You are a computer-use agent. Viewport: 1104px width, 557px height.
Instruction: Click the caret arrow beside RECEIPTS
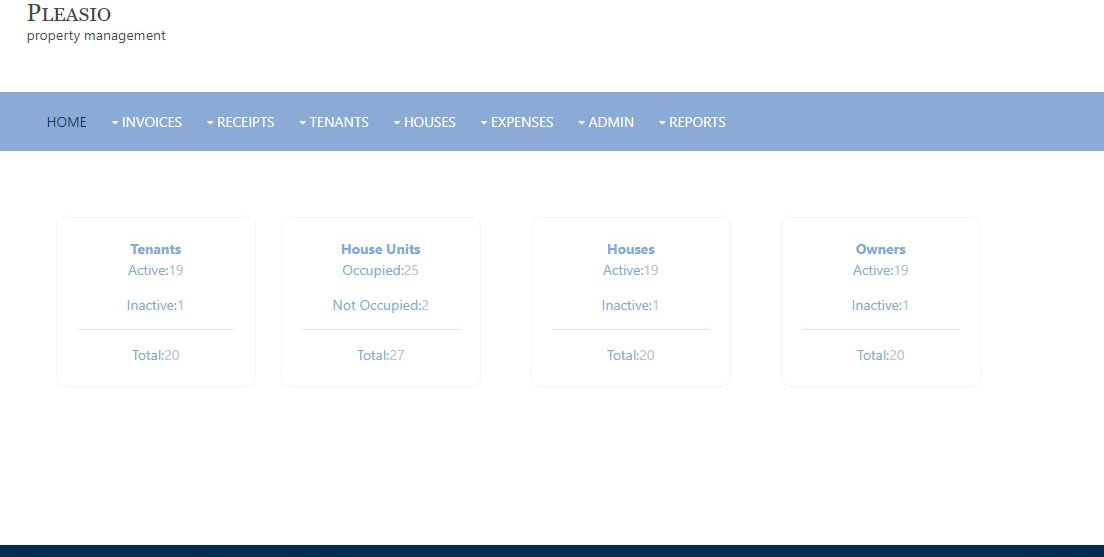(210, 123)
